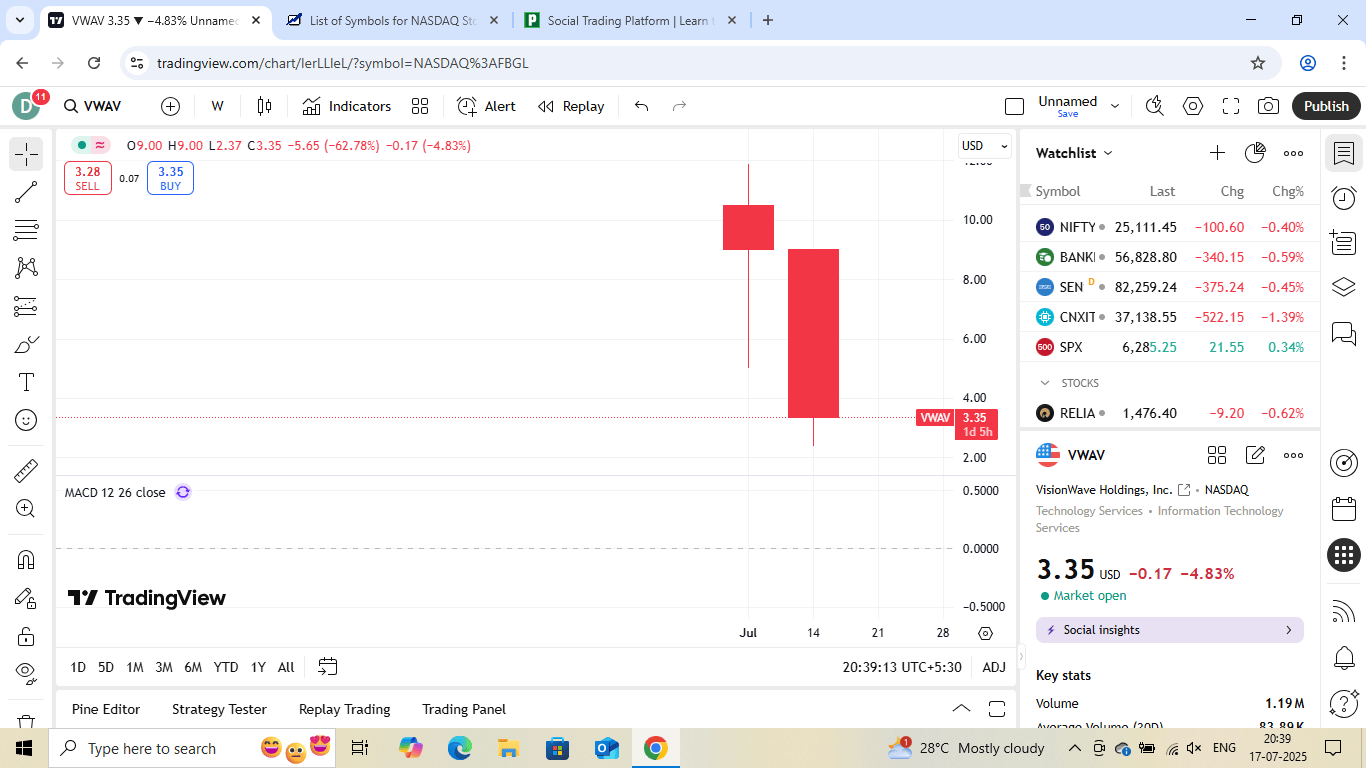Image resolution: width=1366 pixels, height=768 pixels.
Task: Select the crosshair cursor tool
Action: coord(26,154)
